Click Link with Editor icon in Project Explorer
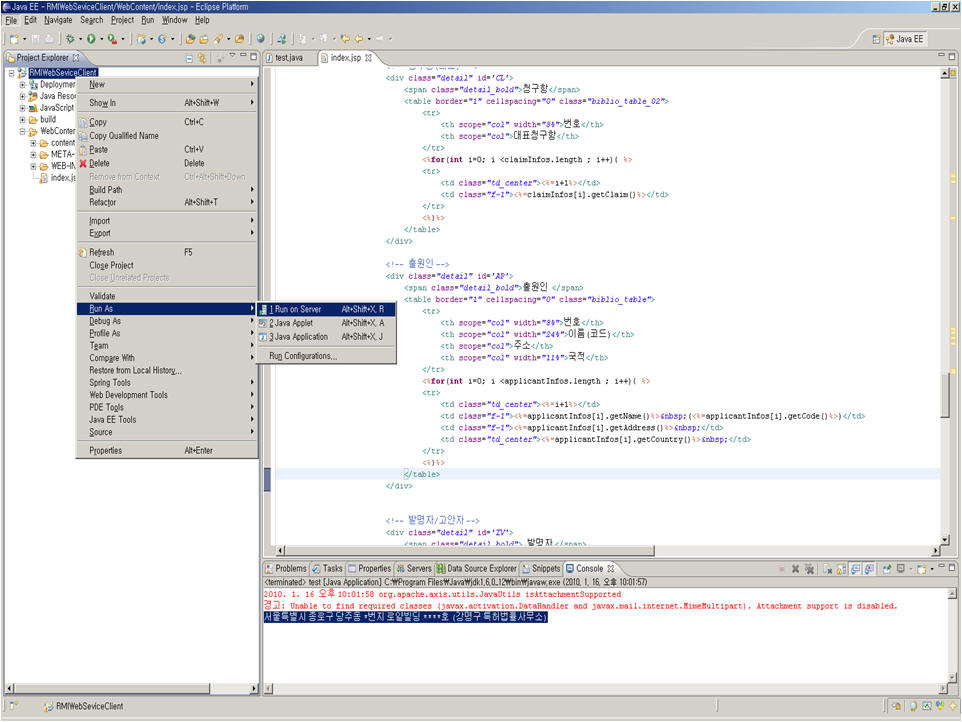This screenshot has width=962, height=722. tap(202, 58)
